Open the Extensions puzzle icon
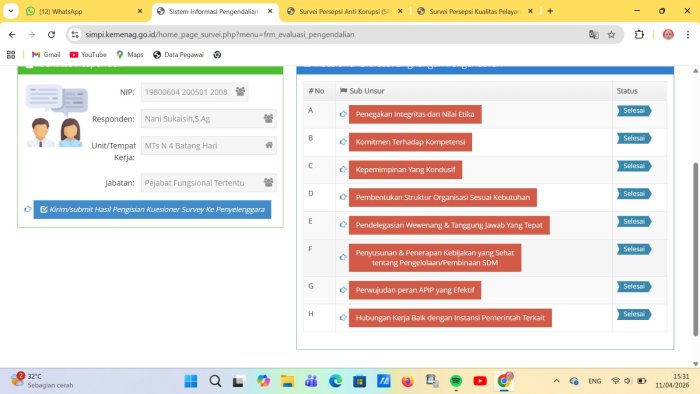Screen dimensions: 700x394 point(639,34)
